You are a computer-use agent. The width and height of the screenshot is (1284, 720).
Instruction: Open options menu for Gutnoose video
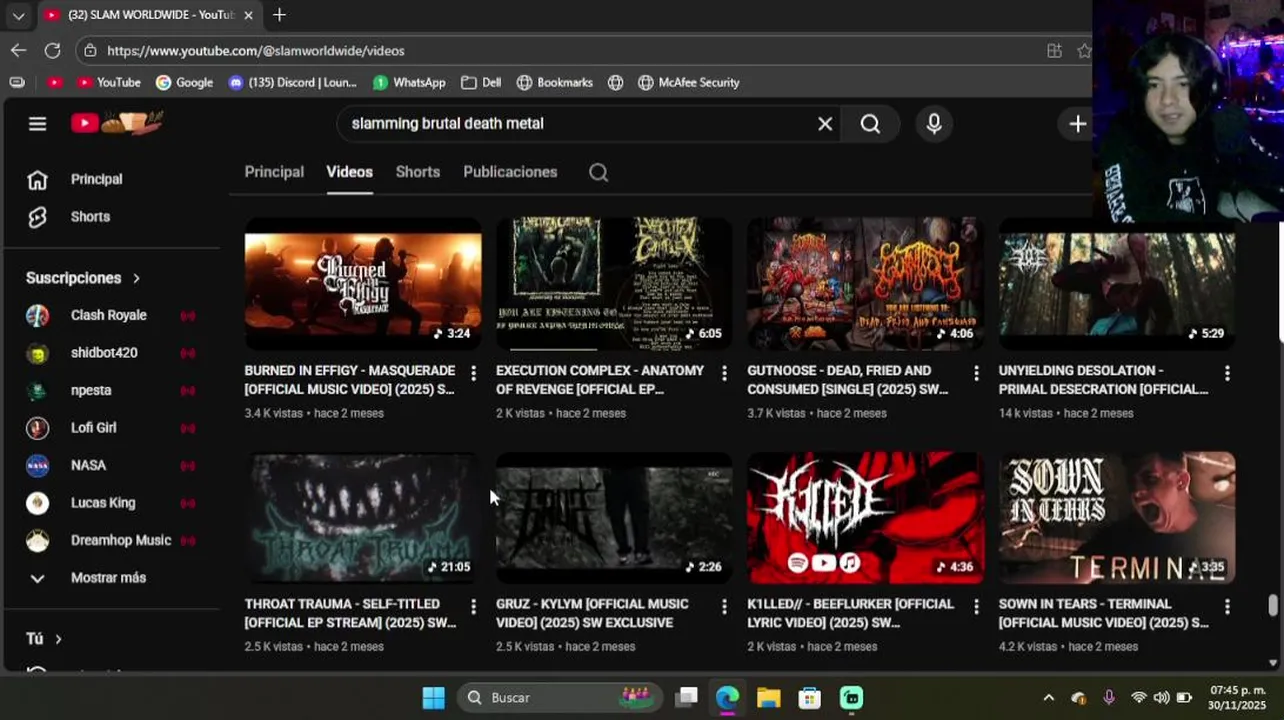[x=976, y=373]
